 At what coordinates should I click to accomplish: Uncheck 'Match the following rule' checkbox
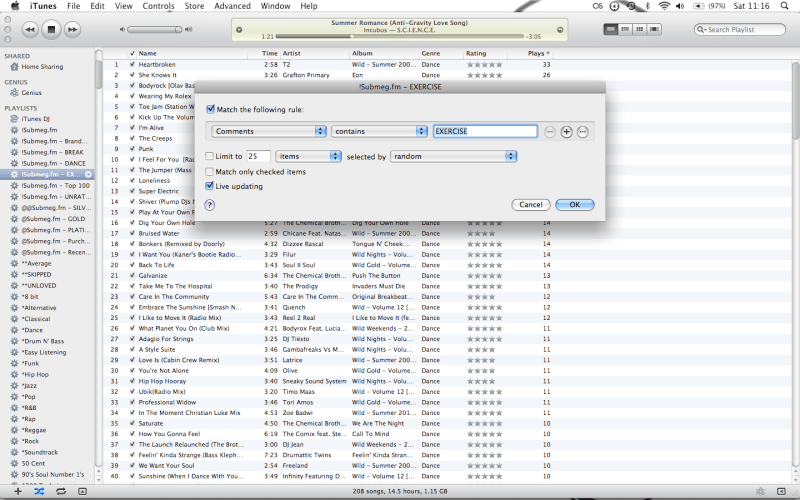210,108
